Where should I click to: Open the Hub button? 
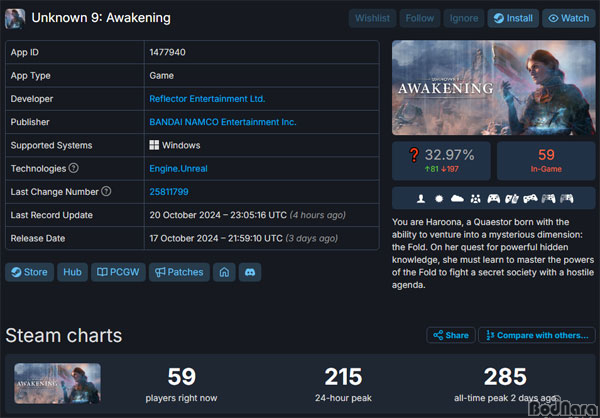(72, 272)
